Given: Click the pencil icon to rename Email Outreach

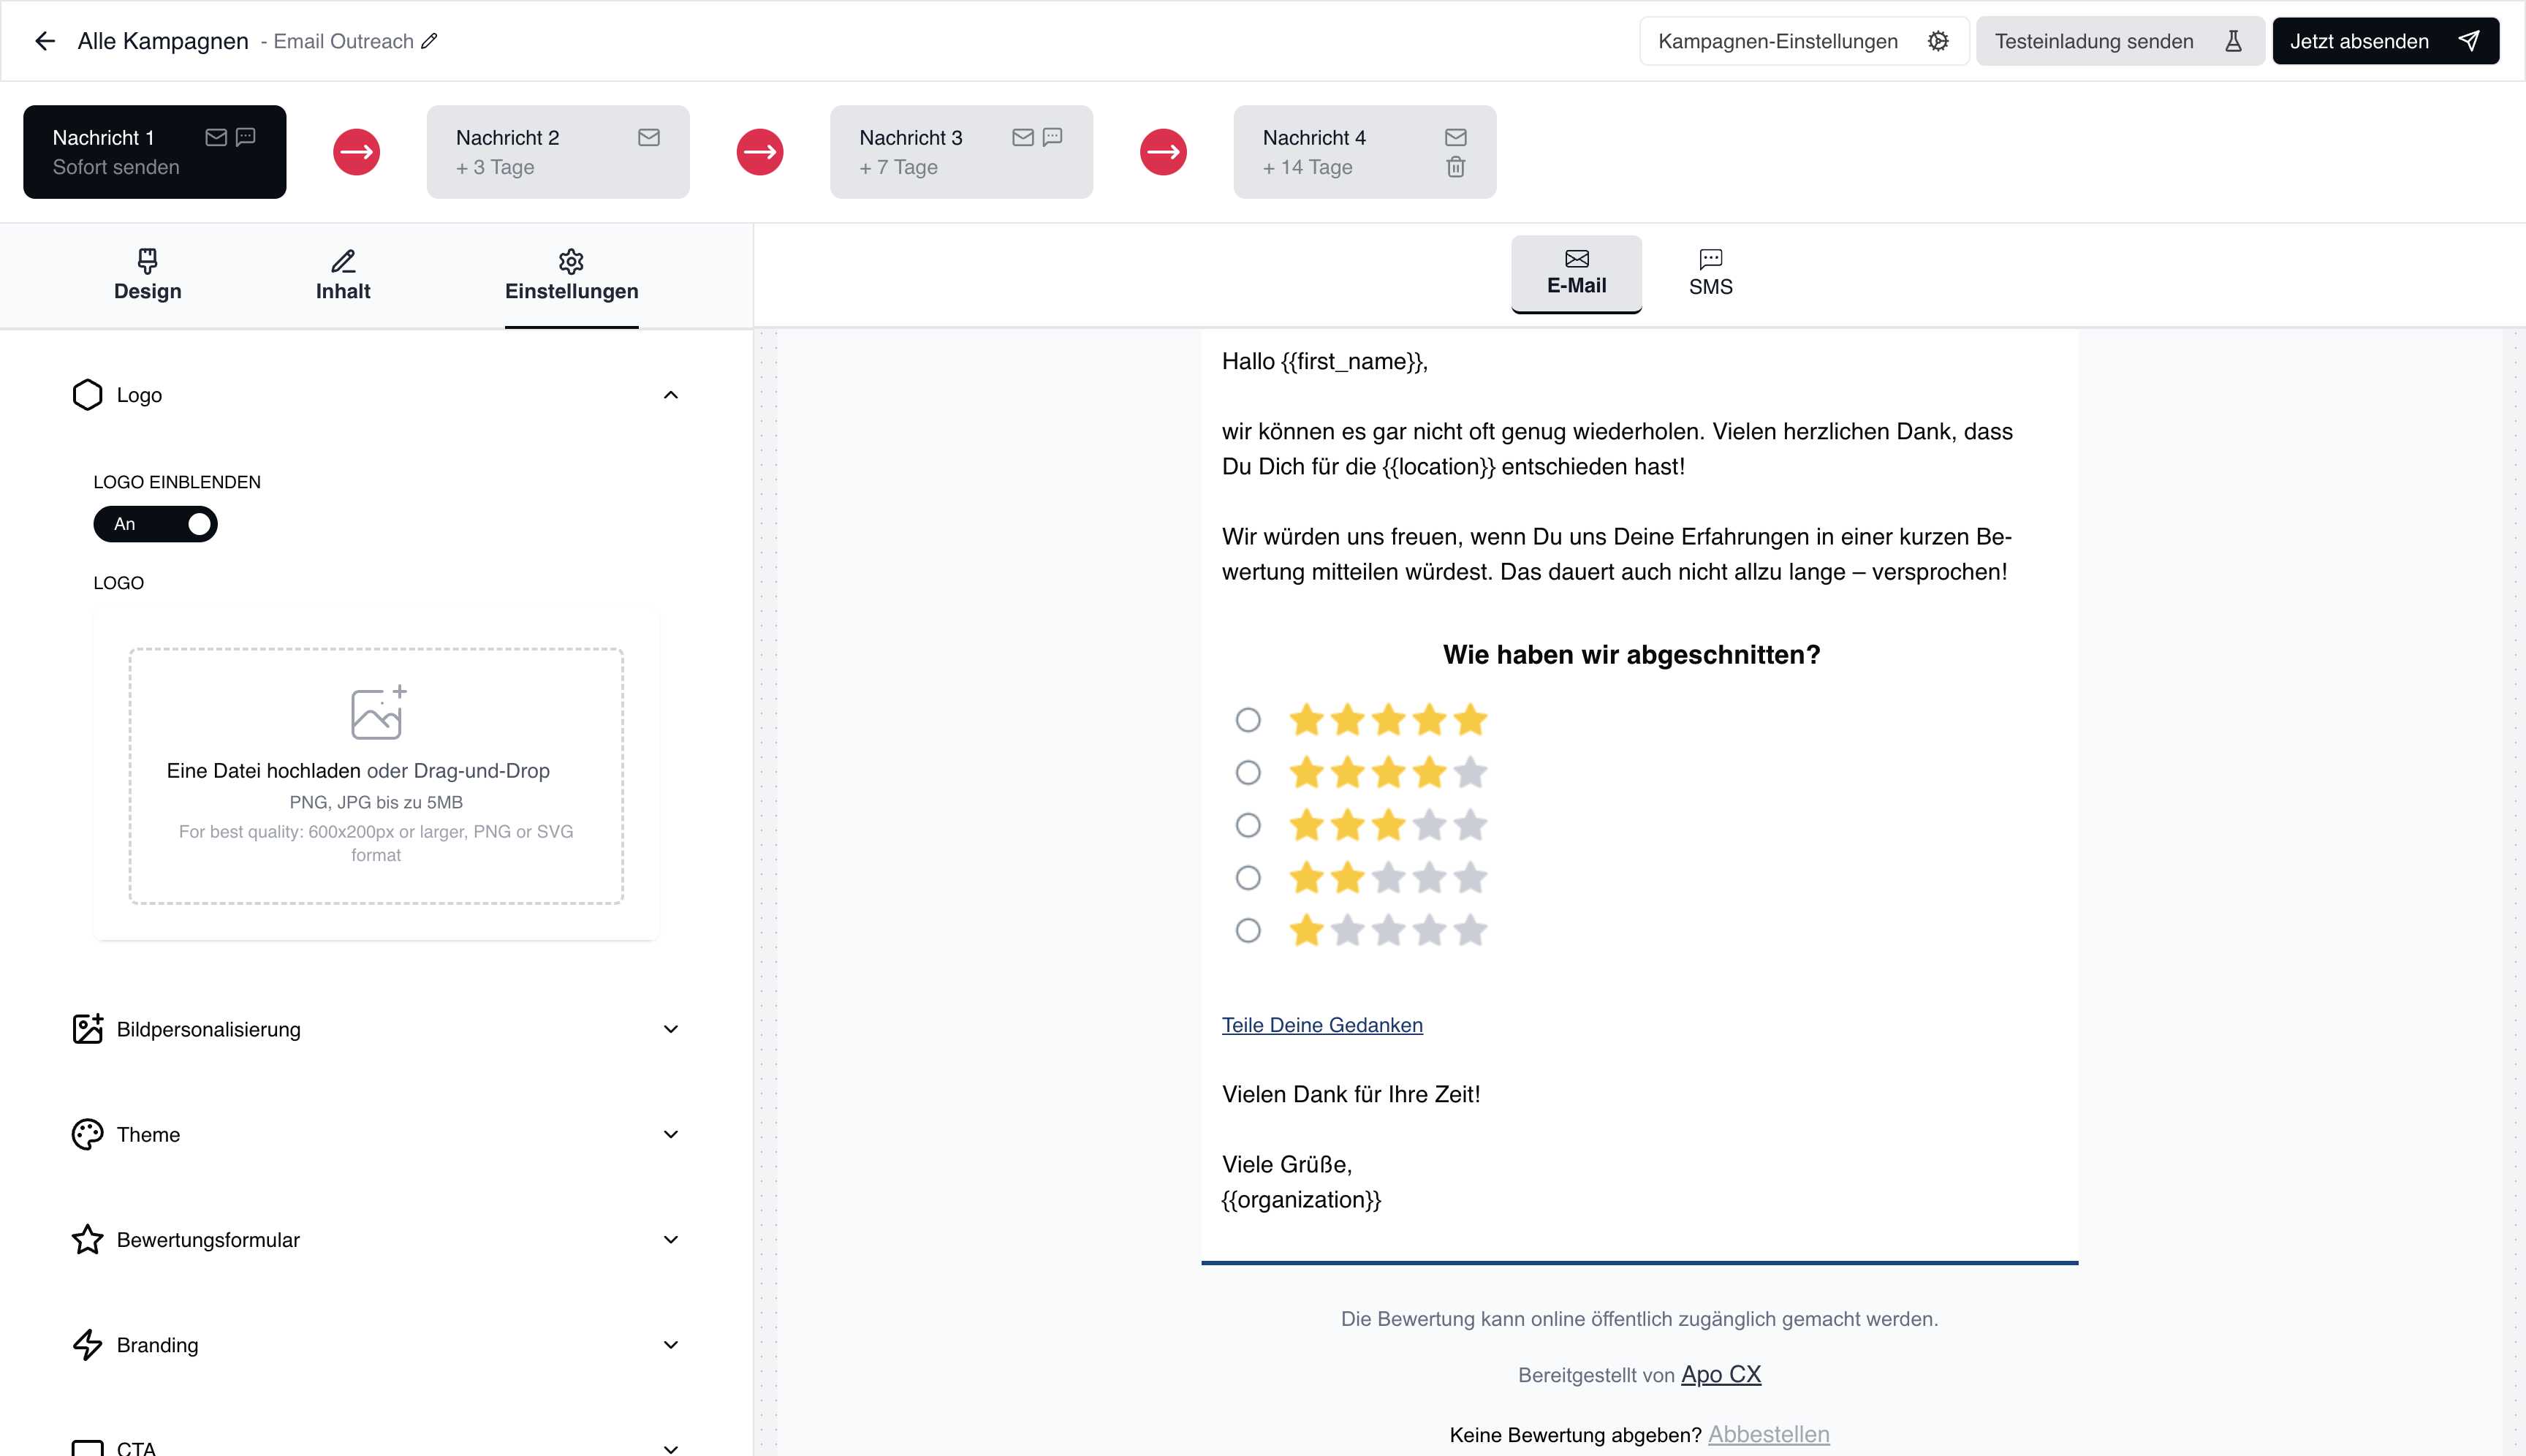Looking at the screenshot, I should pos(429,41).
